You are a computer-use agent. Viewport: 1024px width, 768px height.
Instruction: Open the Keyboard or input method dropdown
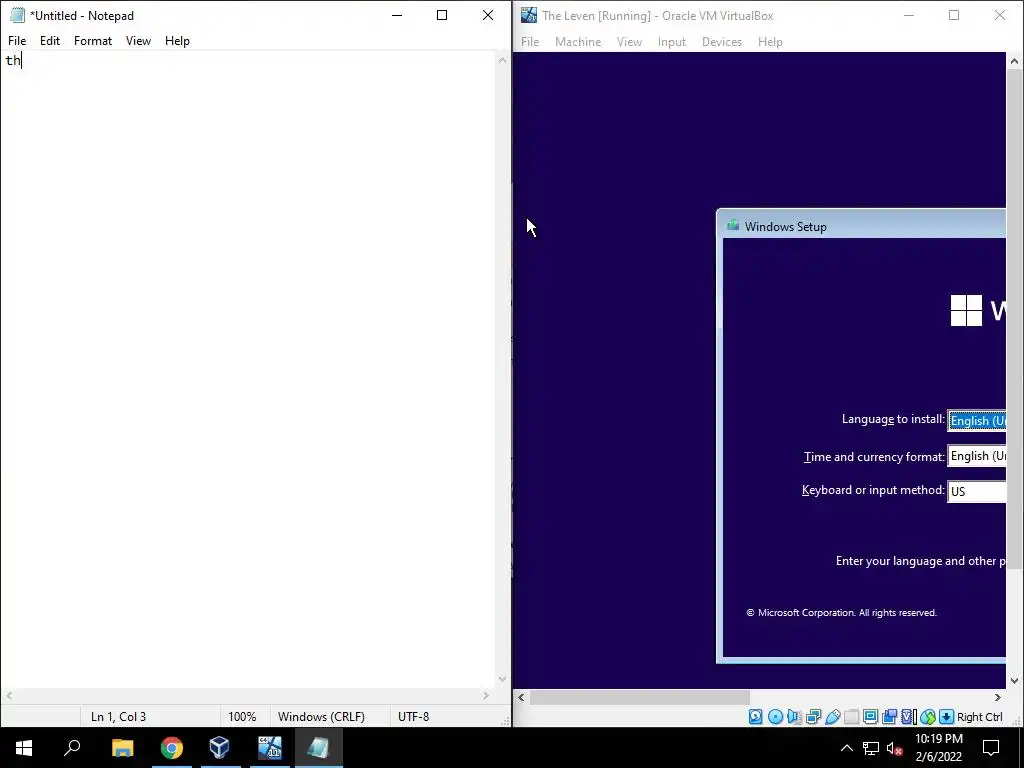tap(977, 491)
